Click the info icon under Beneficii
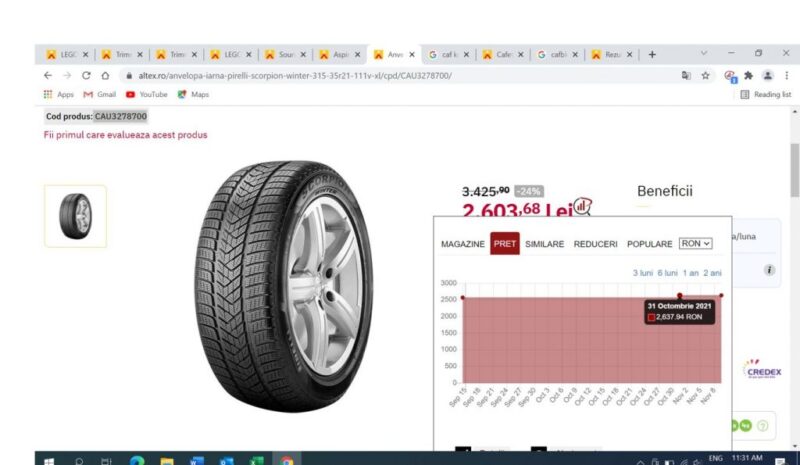Screen dimensions: 800x465 tap(769, 270)
